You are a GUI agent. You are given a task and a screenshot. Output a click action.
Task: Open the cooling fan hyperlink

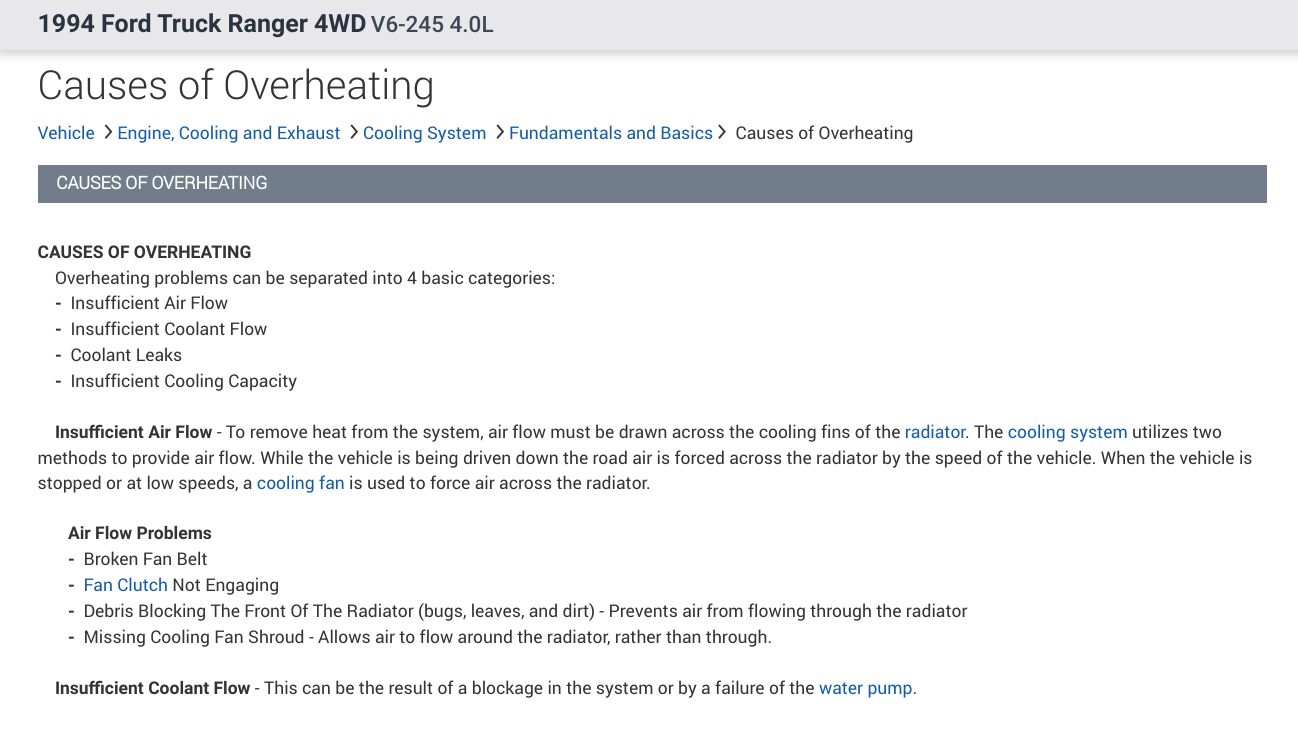click(300, 484)
